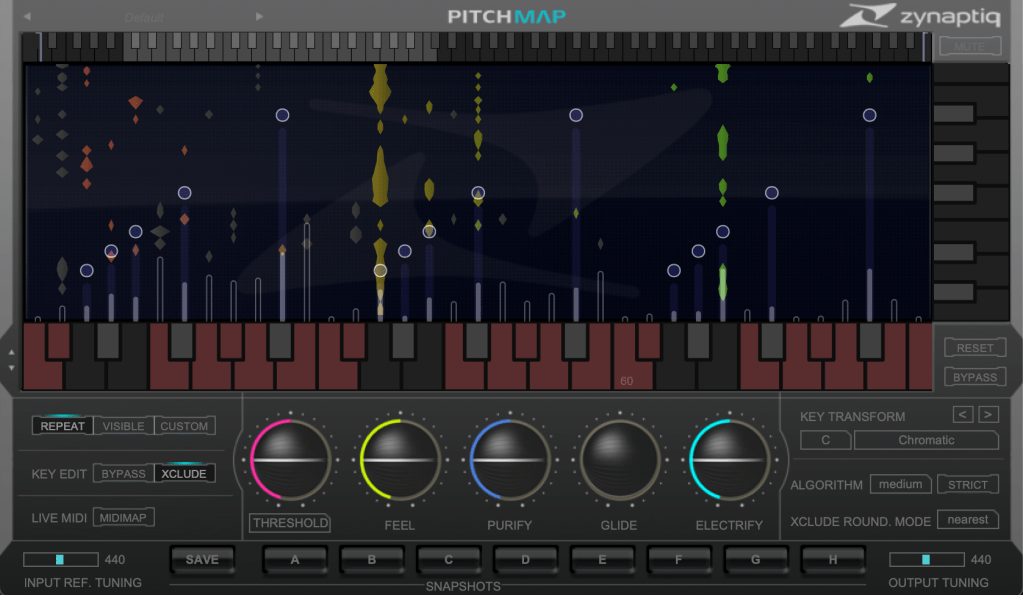Open the Chromatic scale dropdown
This screenshot has width=1023, height=595.
click(x=926, y=440)
